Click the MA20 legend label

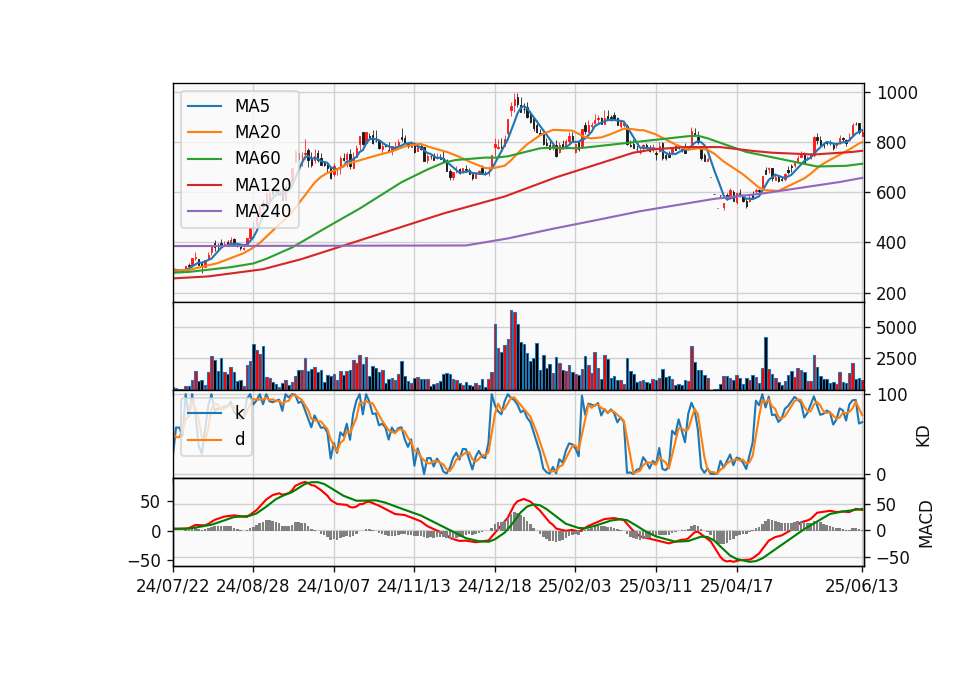tap(257, 132)
